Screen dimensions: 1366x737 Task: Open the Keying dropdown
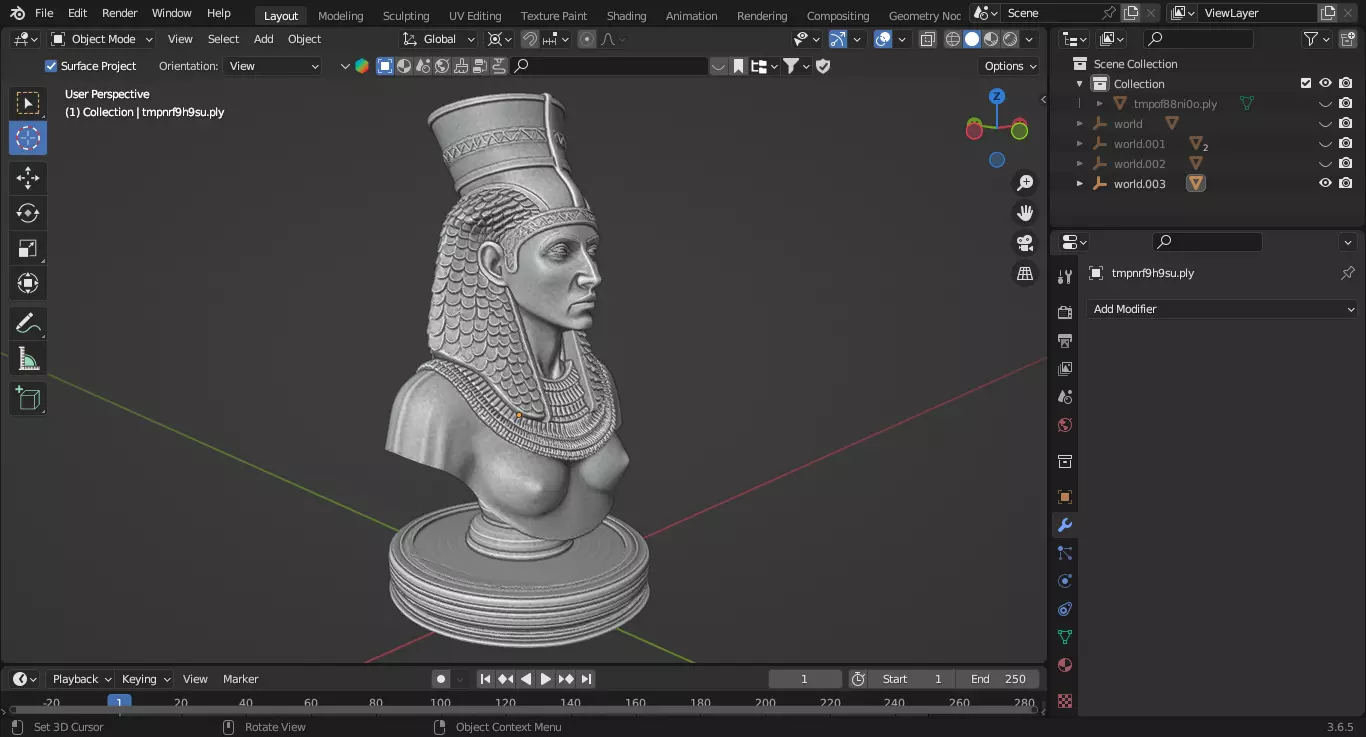pos(146,679)
